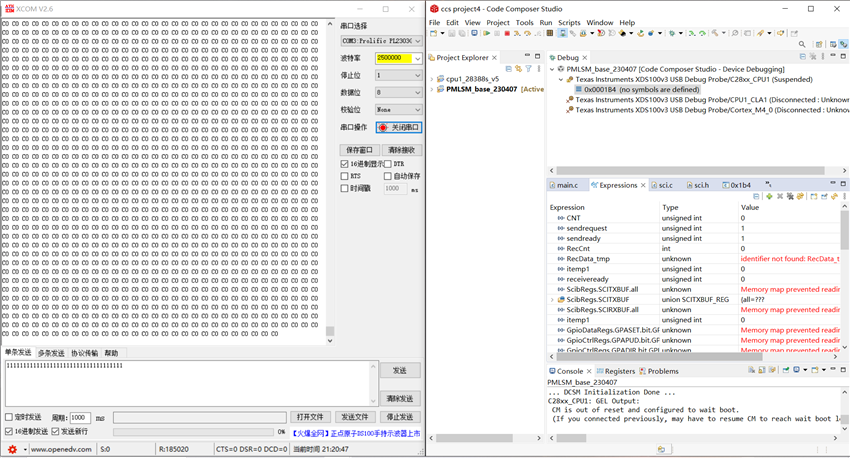
Task: Click the 关闭串口 close serial port button
Action: coord(399,127)
